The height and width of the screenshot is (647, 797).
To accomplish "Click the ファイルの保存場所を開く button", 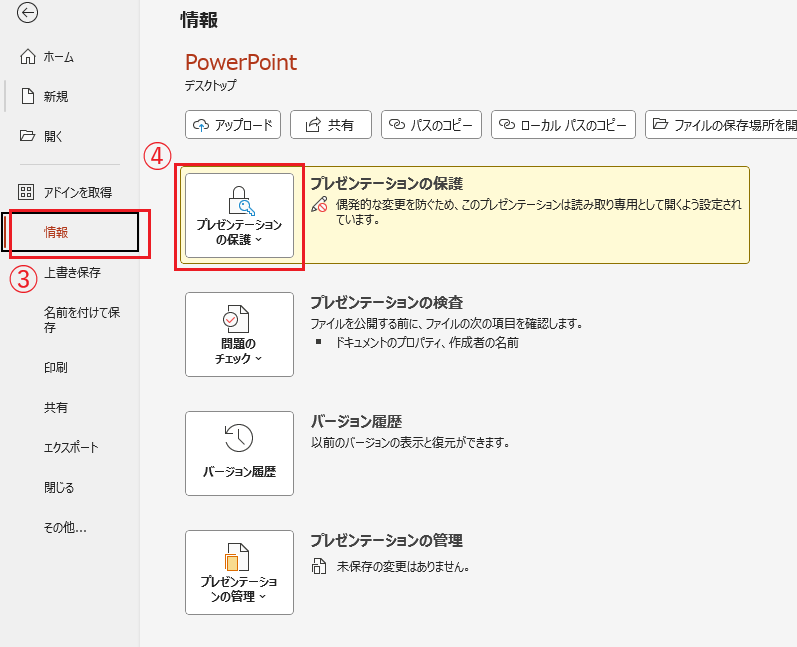I will click(x=721, y=125).
